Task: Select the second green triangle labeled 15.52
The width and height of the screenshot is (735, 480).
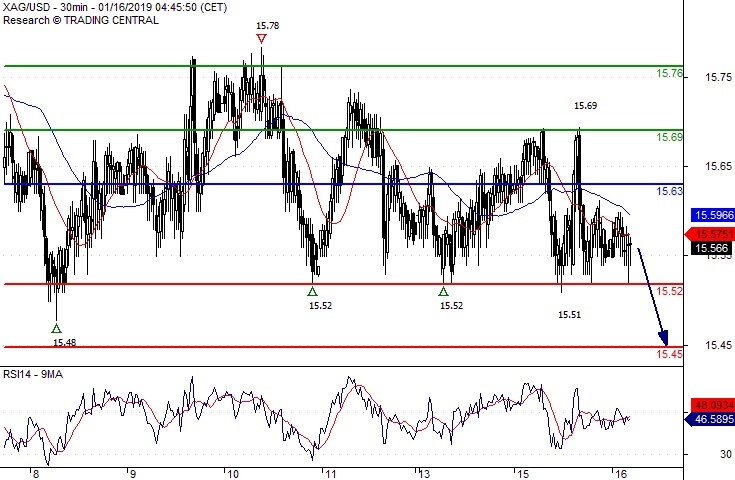Action: 443,291
